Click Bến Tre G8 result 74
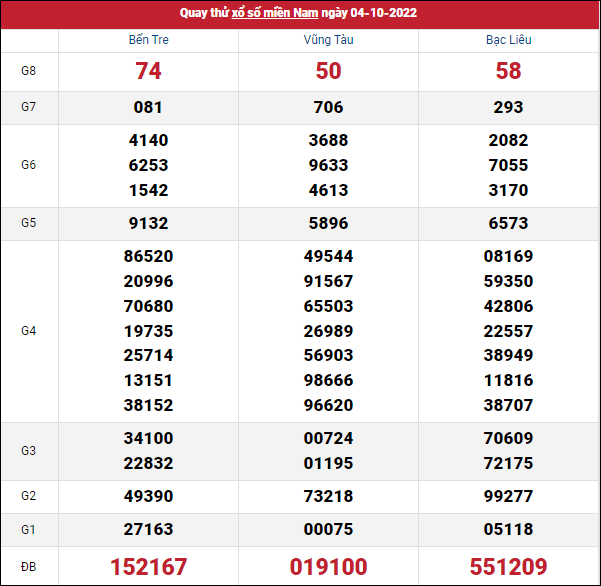 coord(148,71)
